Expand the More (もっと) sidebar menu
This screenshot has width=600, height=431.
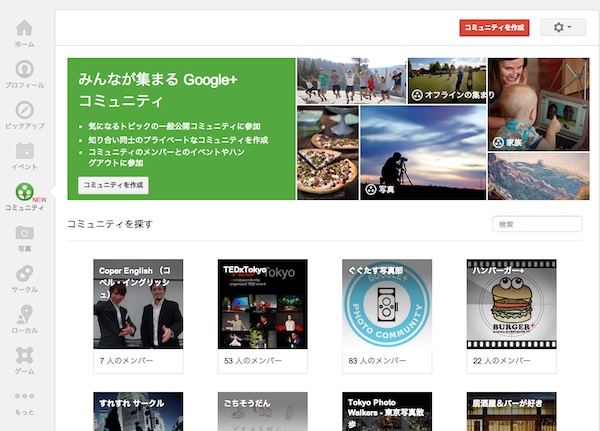25,398
